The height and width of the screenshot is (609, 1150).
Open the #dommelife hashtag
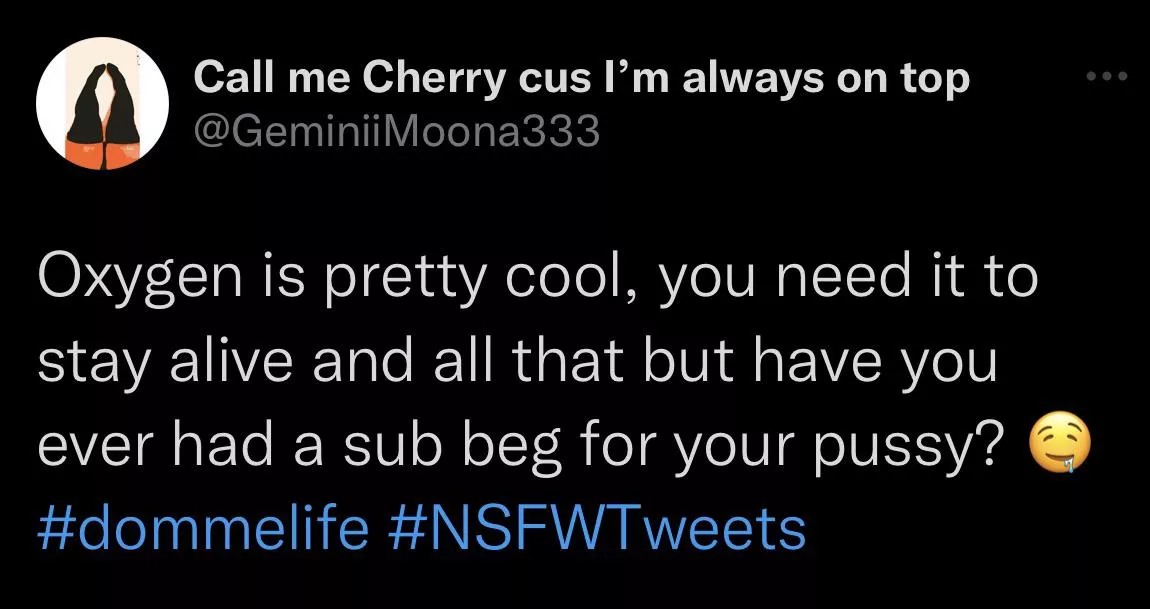tap(203, 527)
